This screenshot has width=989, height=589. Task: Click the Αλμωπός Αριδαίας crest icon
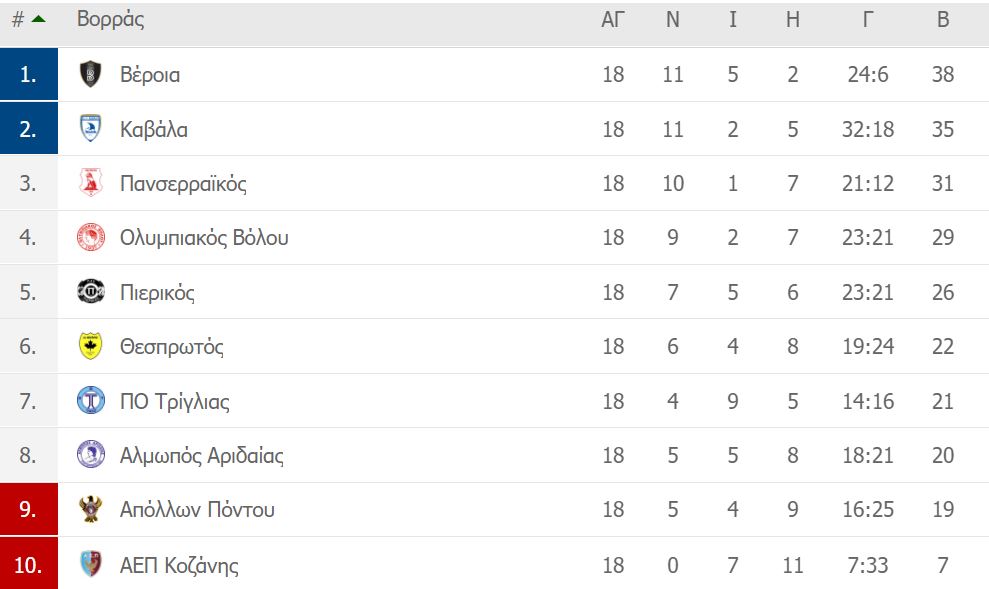[x=90, y=455]
